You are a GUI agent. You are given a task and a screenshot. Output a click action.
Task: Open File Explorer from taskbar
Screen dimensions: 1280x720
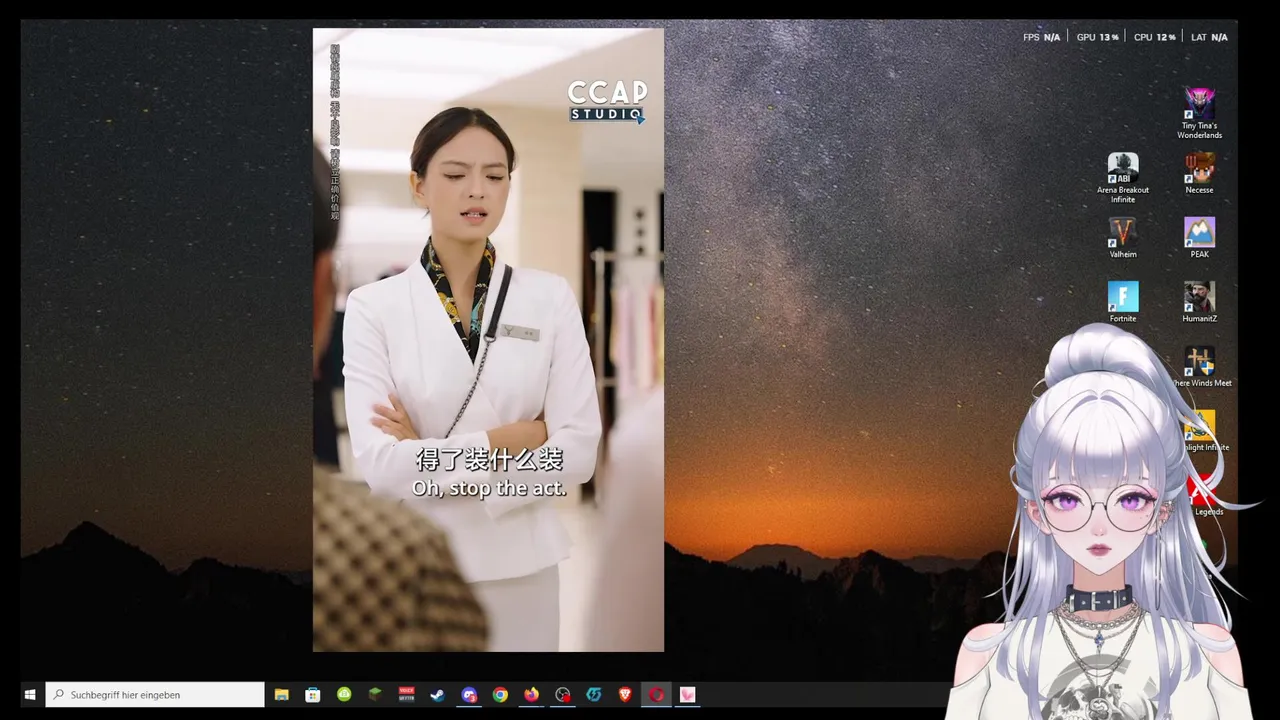(x=282, y=694)
